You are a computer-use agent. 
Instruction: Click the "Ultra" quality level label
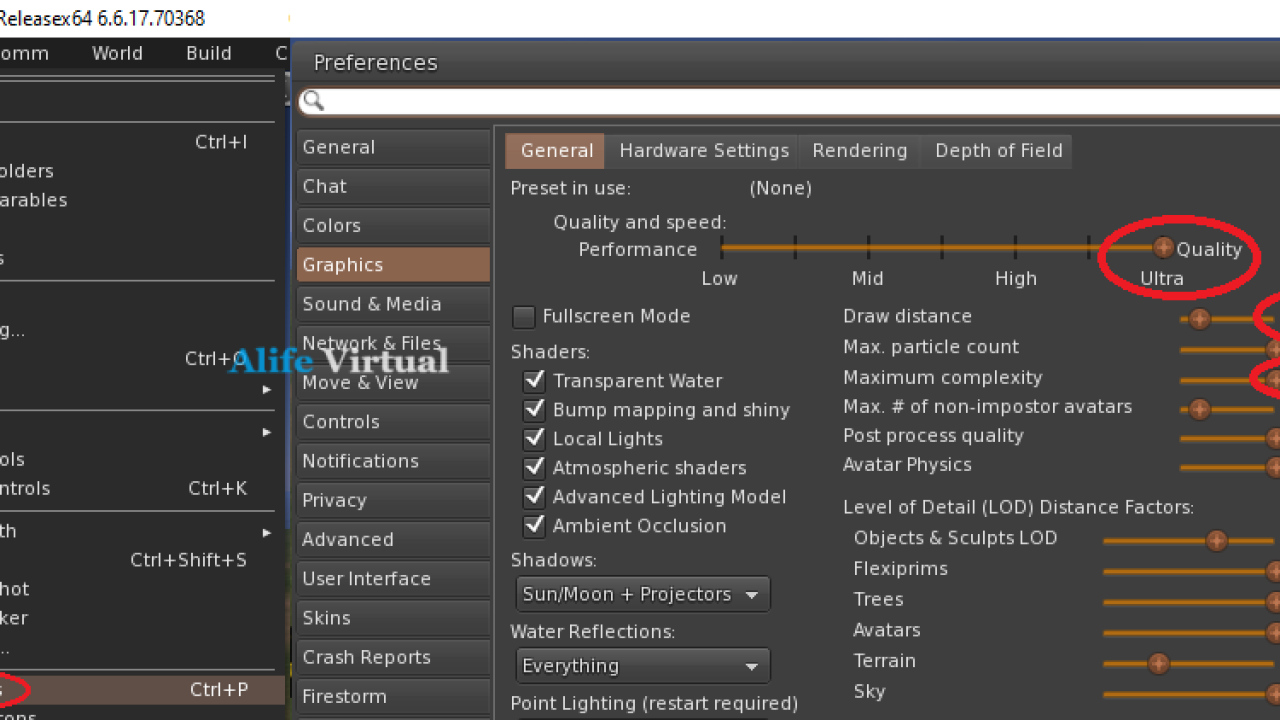[x=1162, y=279]
